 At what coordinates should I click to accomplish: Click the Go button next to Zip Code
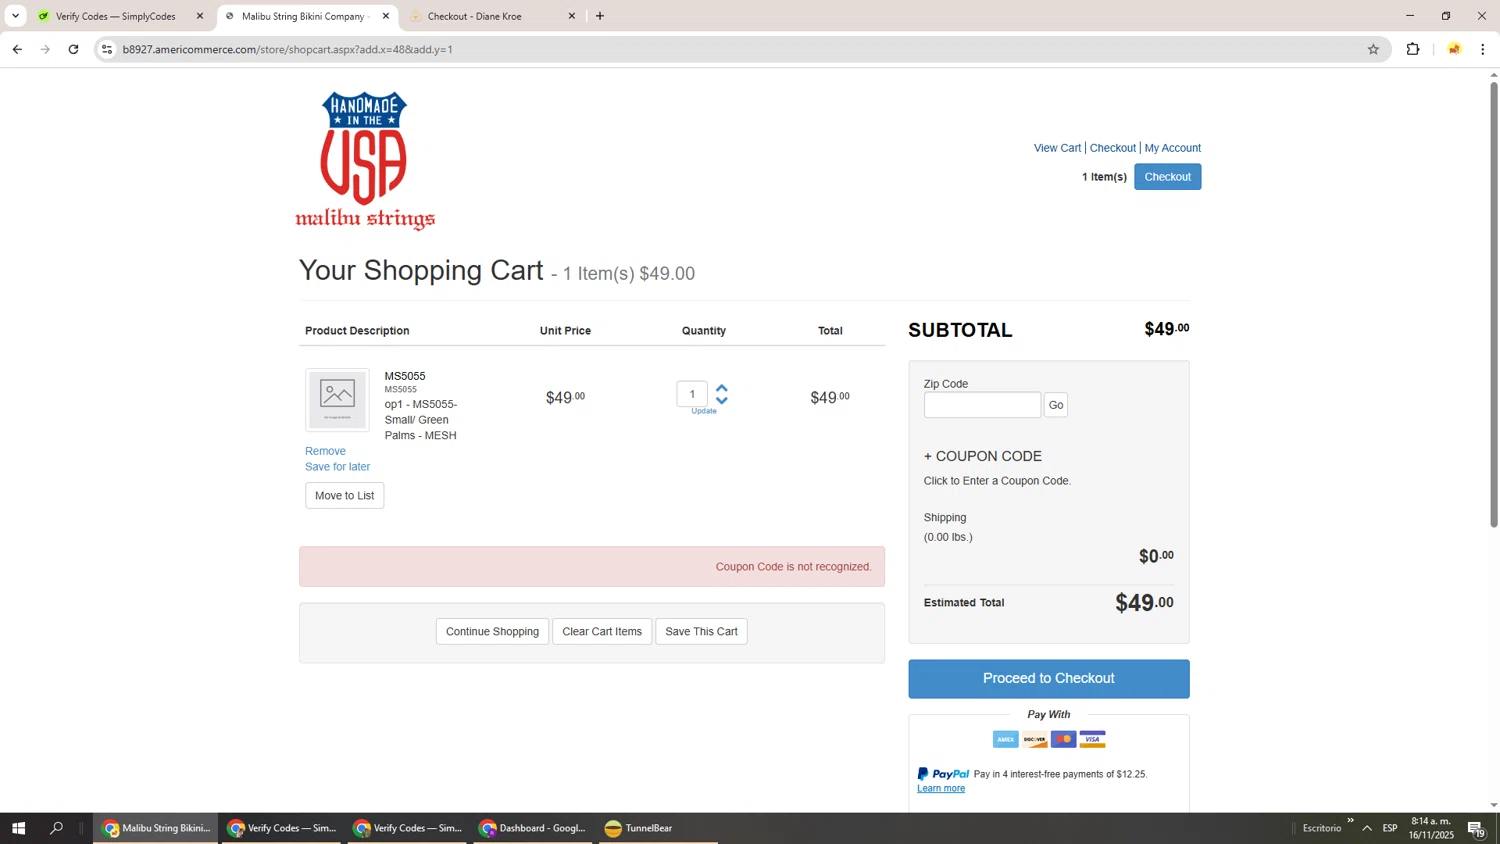pos(1056,405)
